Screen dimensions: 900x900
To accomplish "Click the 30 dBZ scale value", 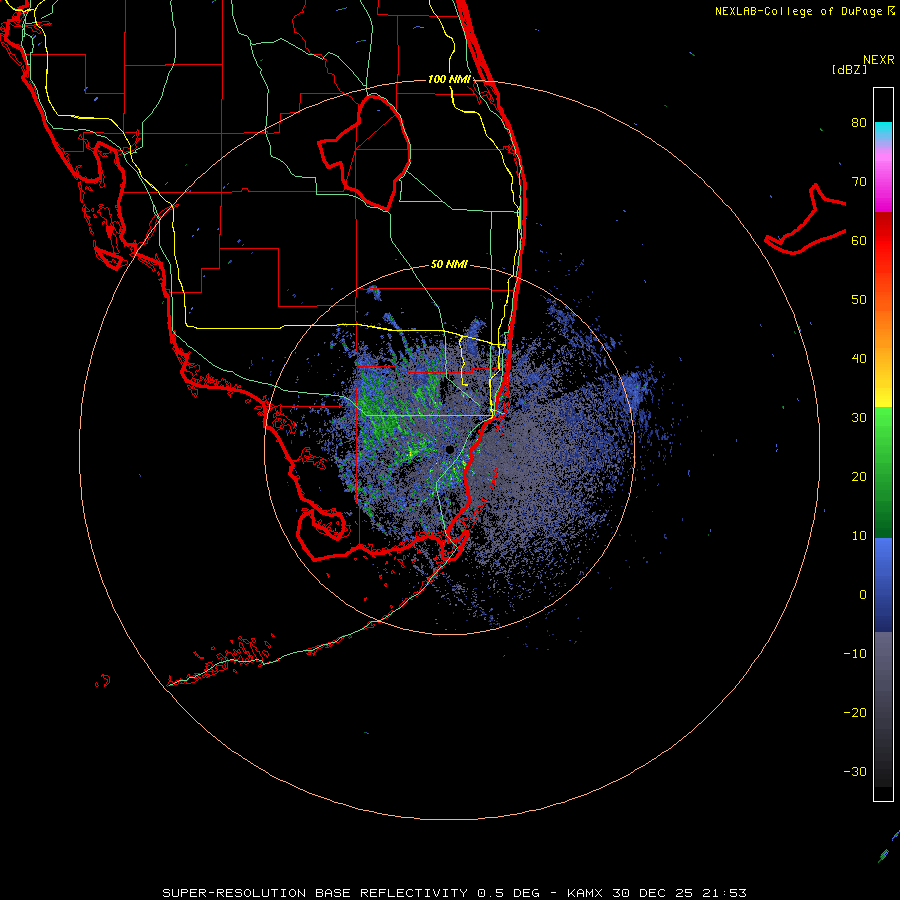I will coord(859,418).
